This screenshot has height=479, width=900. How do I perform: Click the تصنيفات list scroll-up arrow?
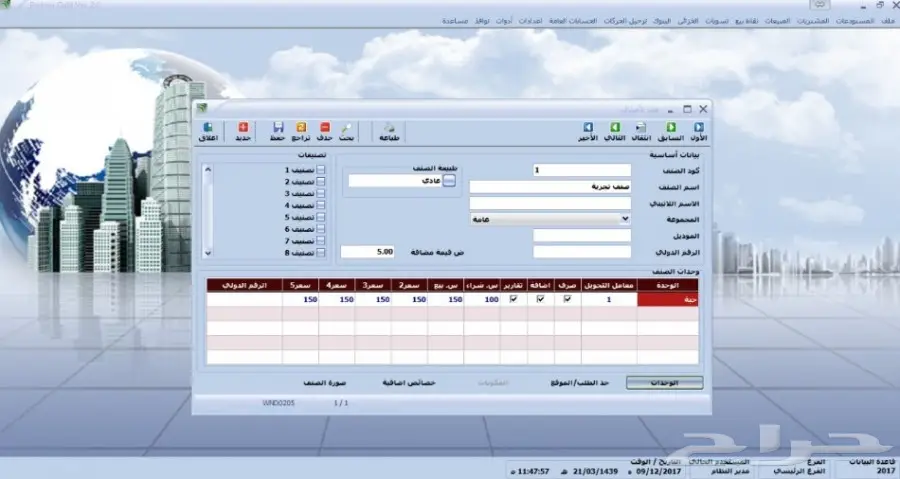(x=208, y=170)
